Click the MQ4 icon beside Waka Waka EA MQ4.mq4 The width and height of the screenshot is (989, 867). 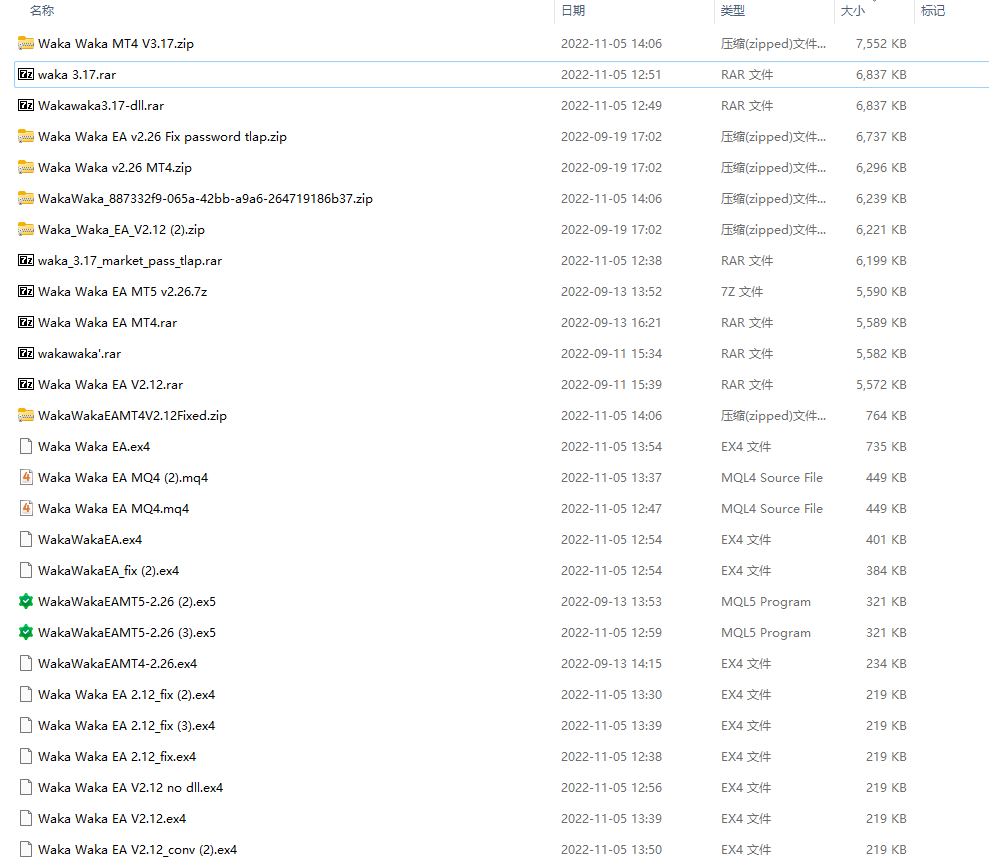click(x=26, y=509)
